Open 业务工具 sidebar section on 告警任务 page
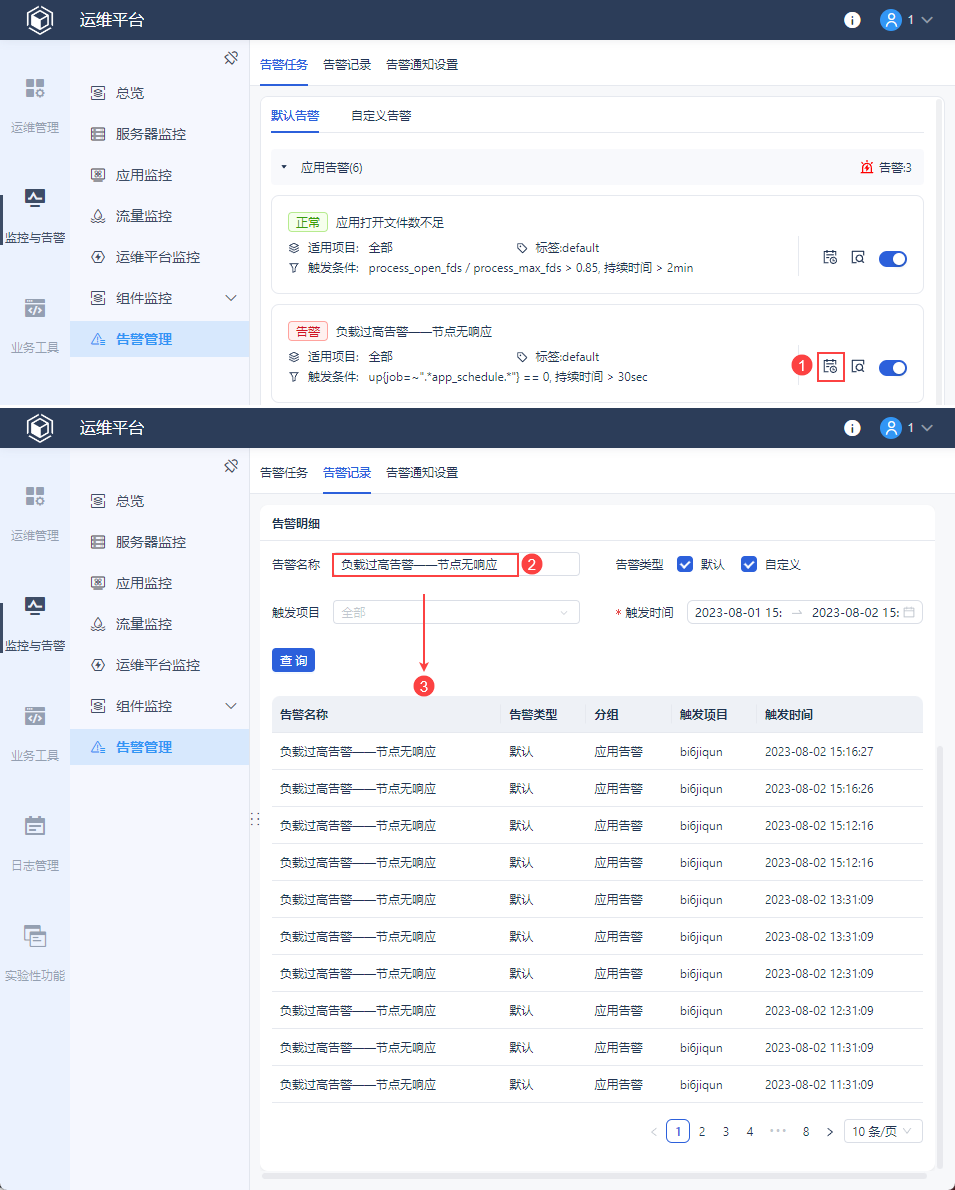The width and height of the screenshot is (955, 1190). pos(35,326)
